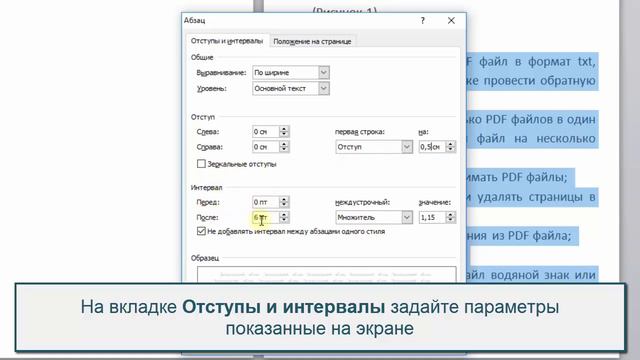Image resolution: width=640 pixels, height=360 pixels.
Task: Click the Слева indent field
Action: [266, 132]
